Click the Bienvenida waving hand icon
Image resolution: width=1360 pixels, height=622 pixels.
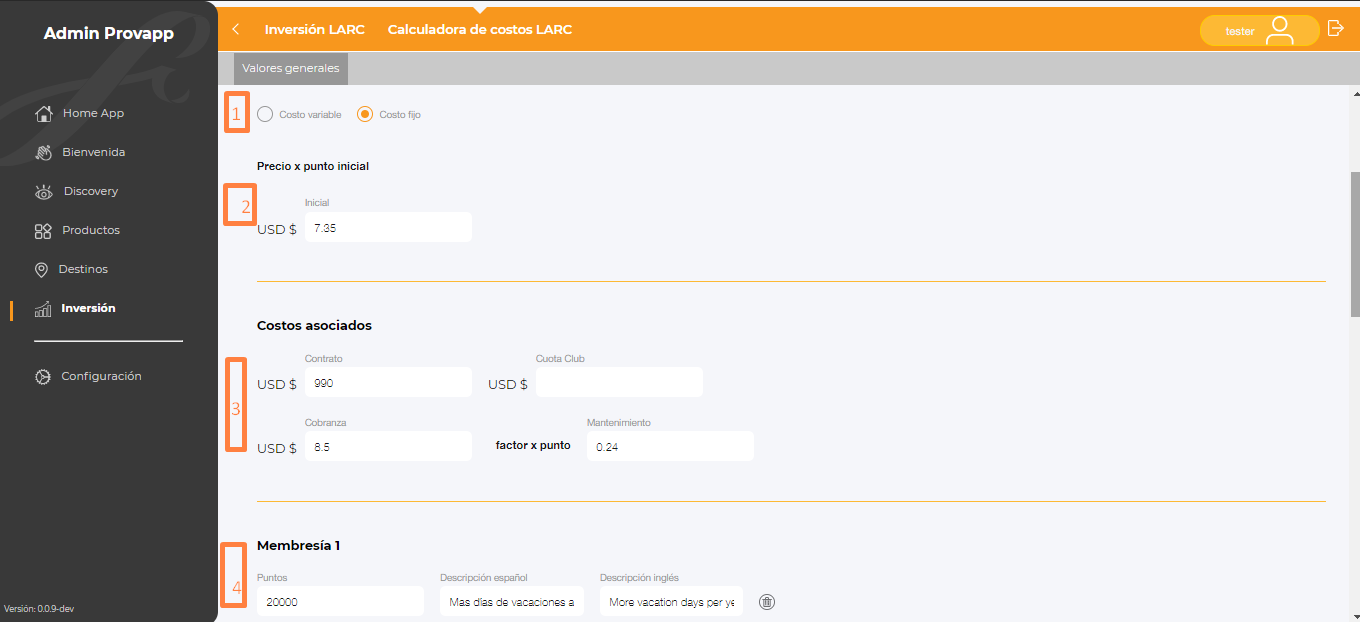coord(43,152)
